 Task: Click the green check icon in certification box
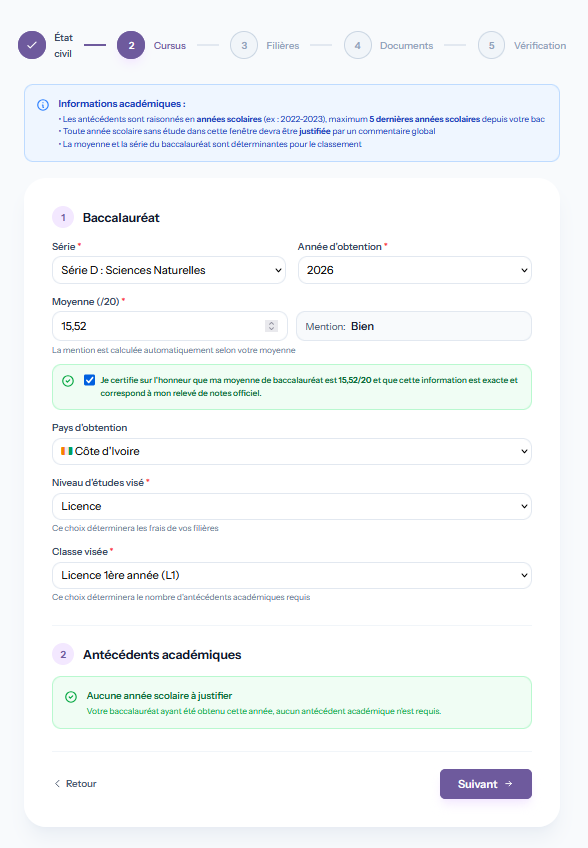click(68, 381)
